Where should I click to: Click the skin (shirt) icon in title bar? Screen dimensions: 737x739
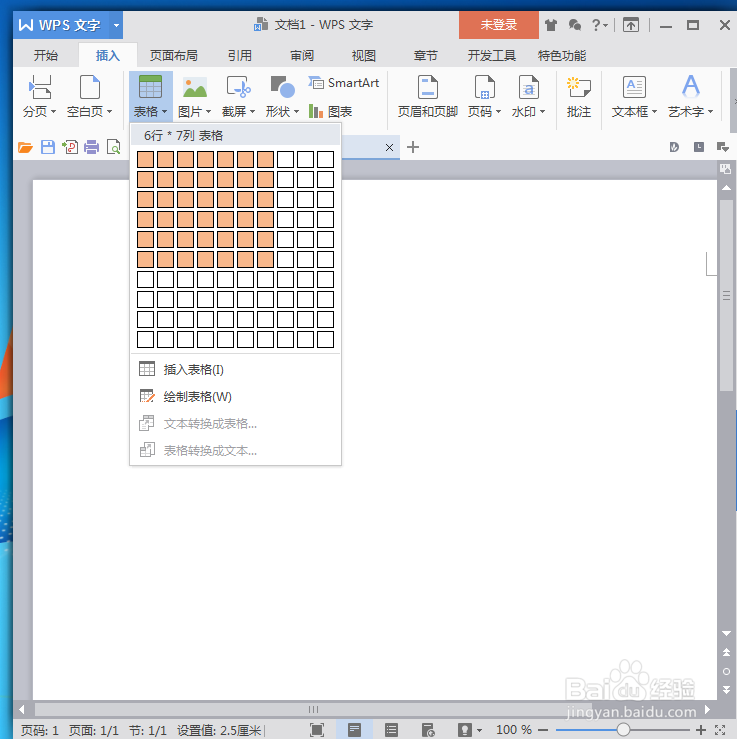pos(551,25)
